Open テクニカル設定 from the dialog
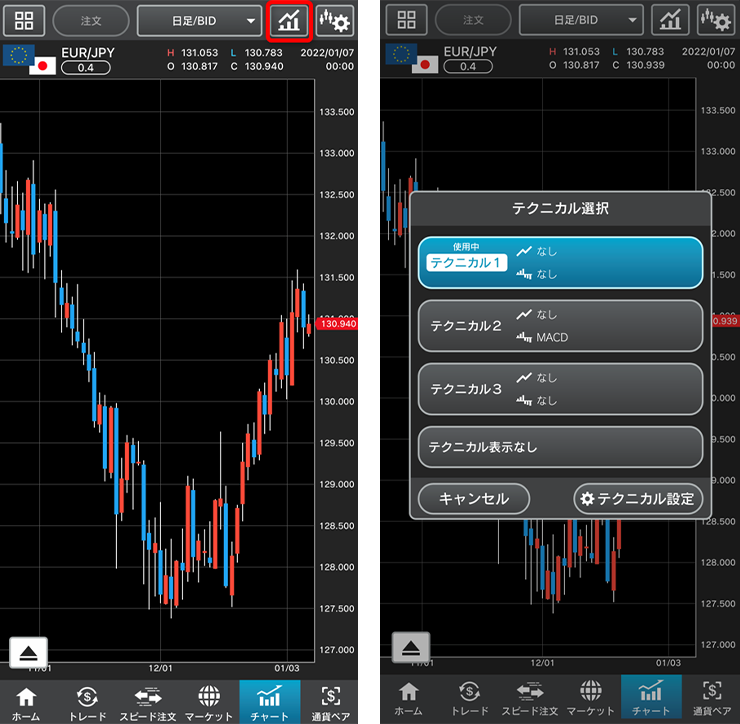The height and width of the screenshot is (724, 740). [x=638, y=498]
